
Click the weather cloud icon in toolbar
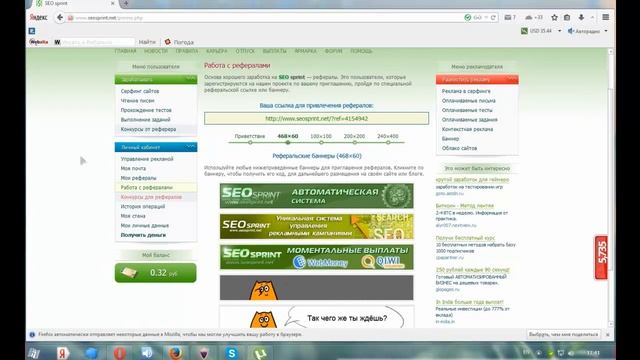click(534, 18)
